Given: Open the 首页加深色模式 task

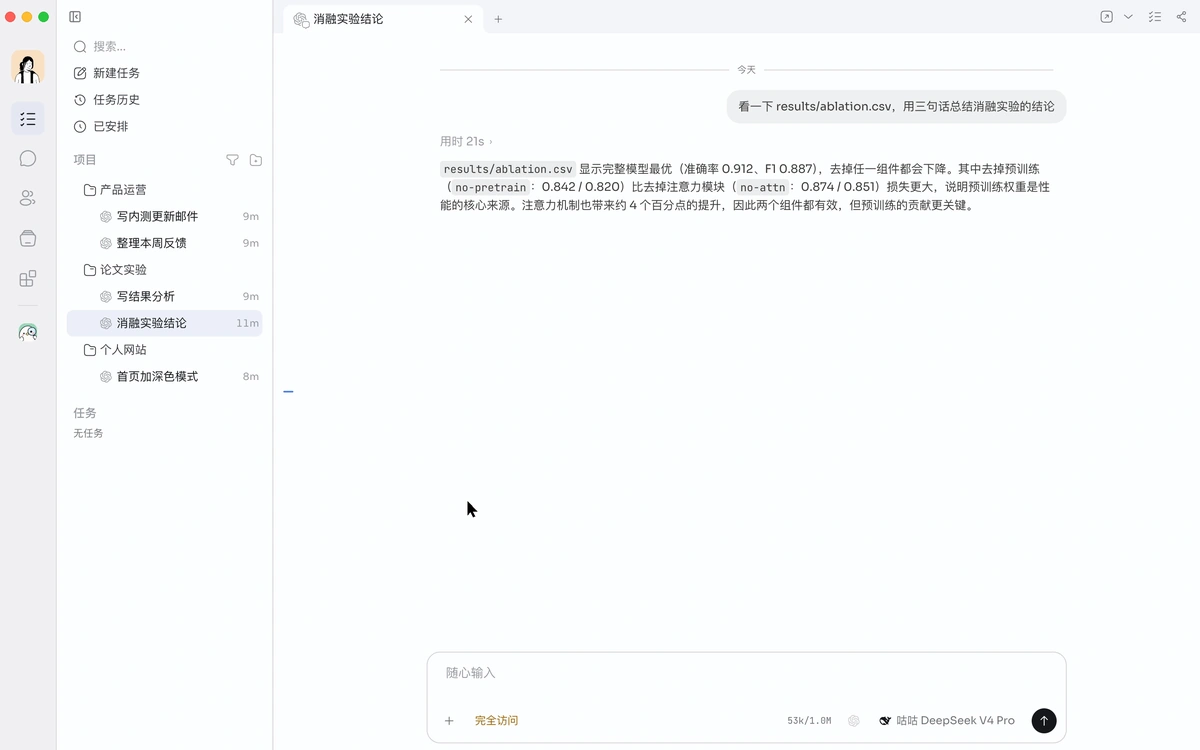Looking at the screenshot, I should coord(164,376).
